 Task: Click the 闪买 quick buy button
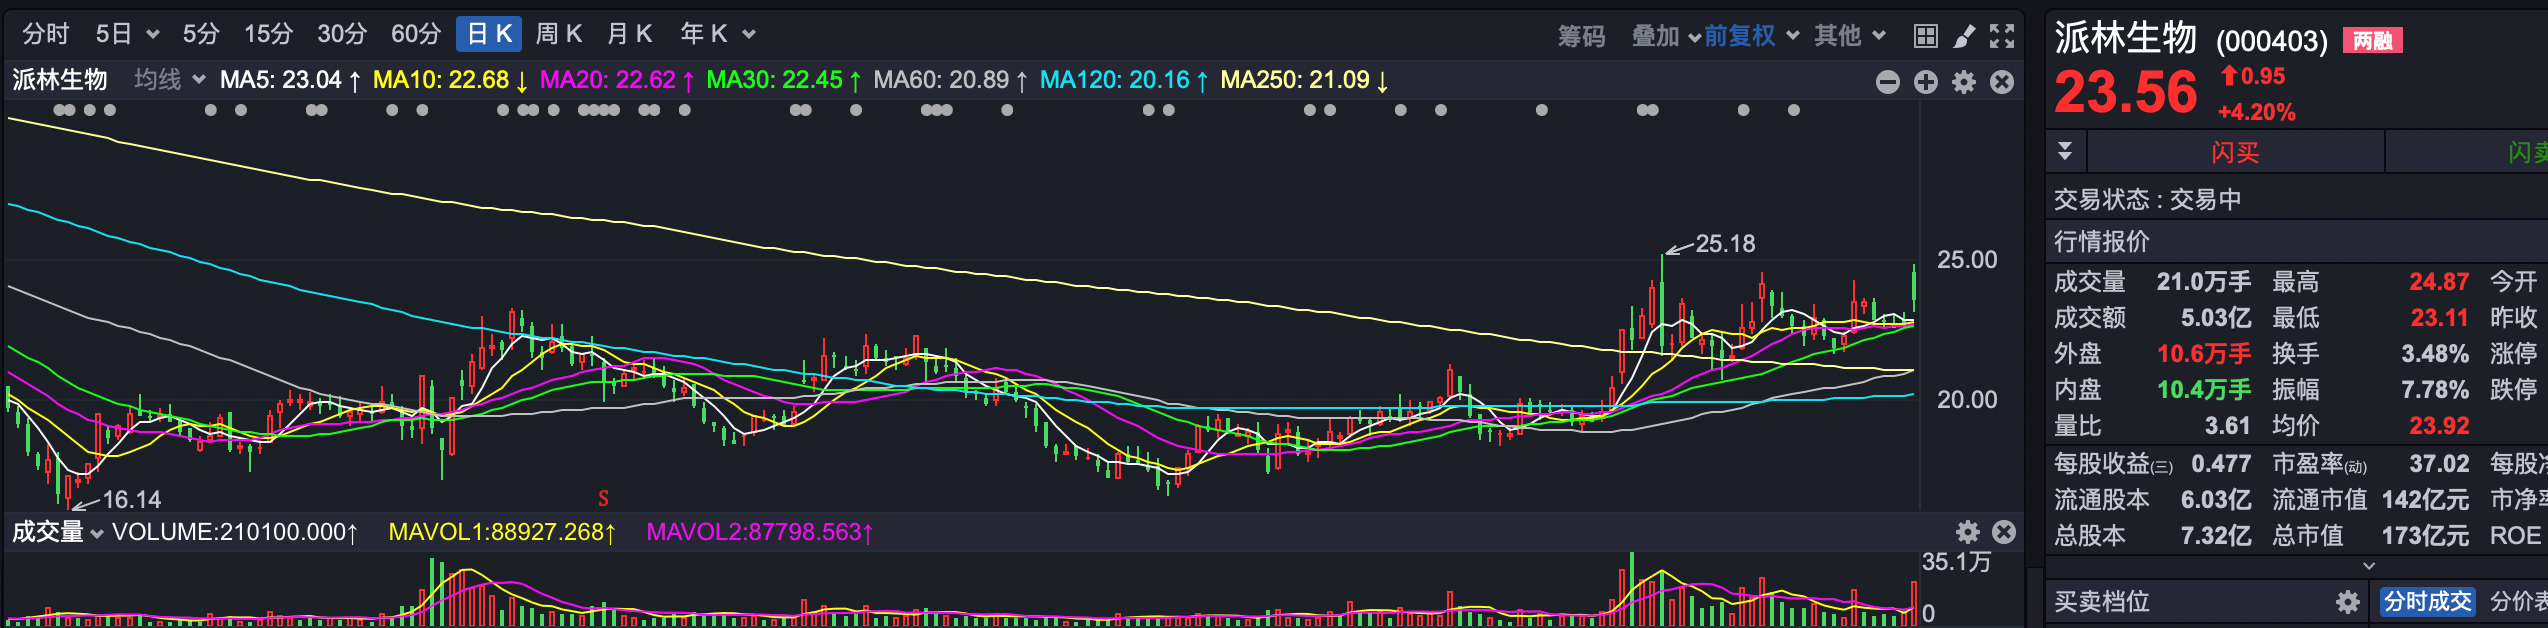[2235, 153]
